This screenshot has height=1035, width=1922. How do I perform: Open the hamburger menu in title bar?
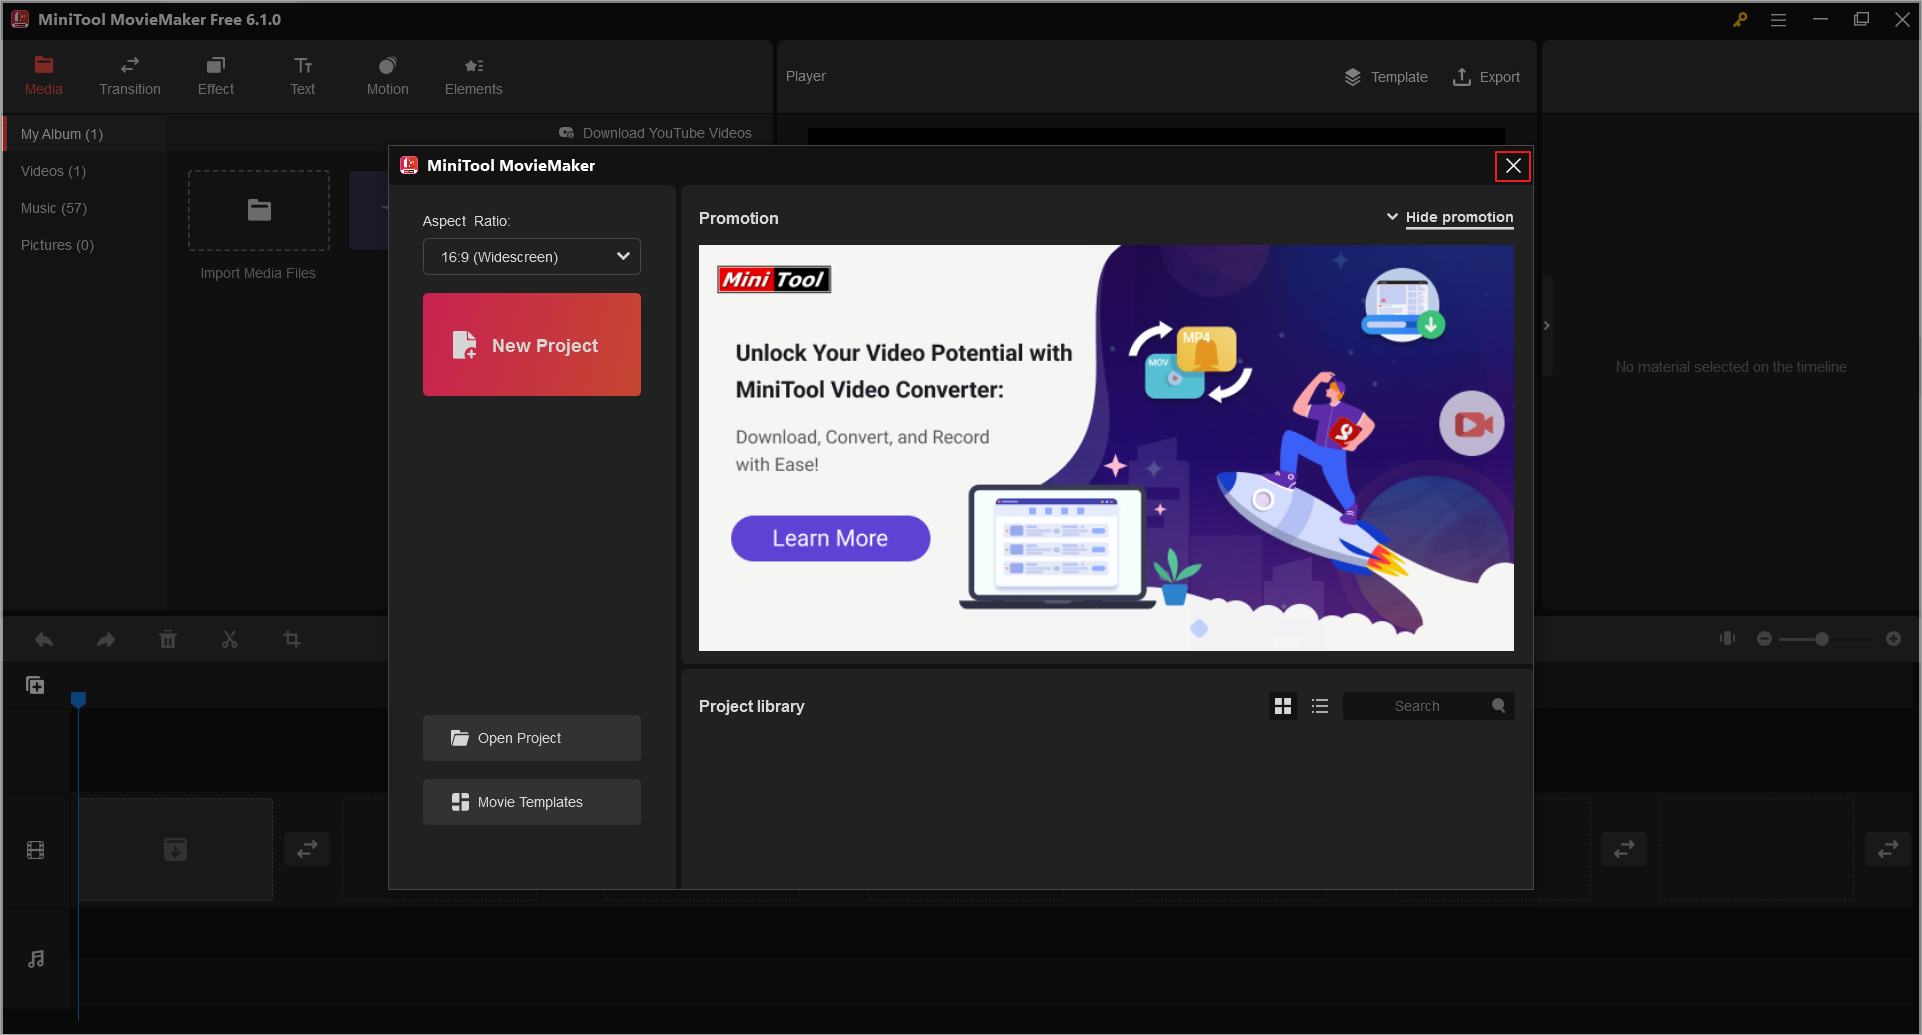point(1778,19)
